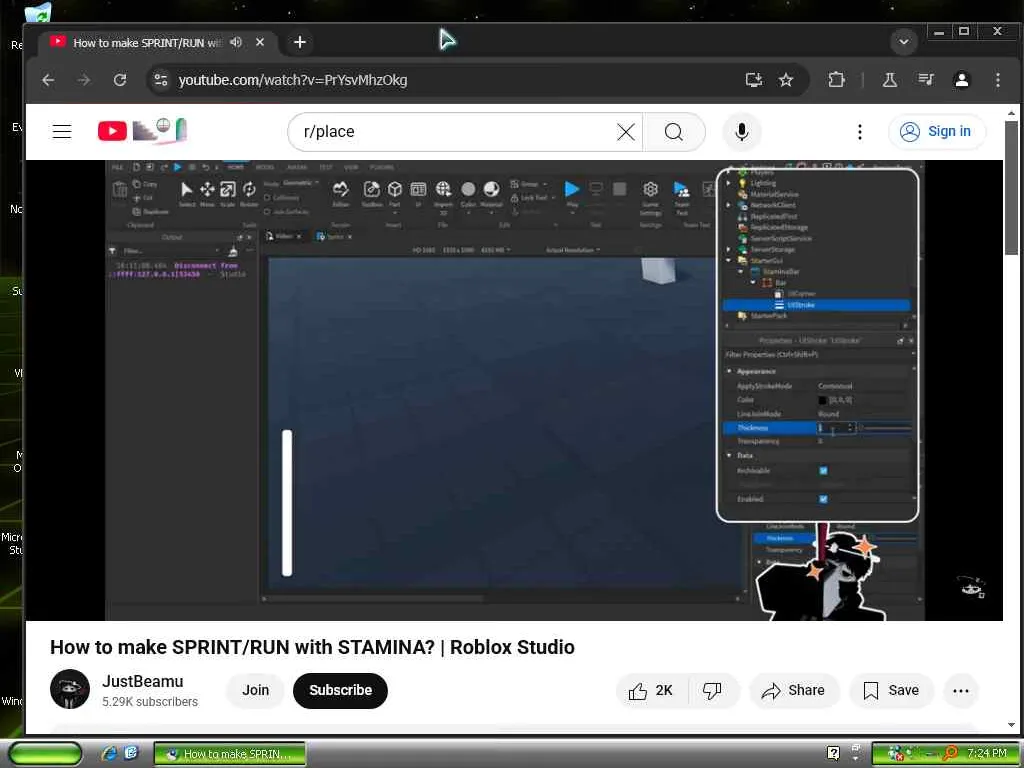Join the JustBeamu channel

(x=255, y=690)
